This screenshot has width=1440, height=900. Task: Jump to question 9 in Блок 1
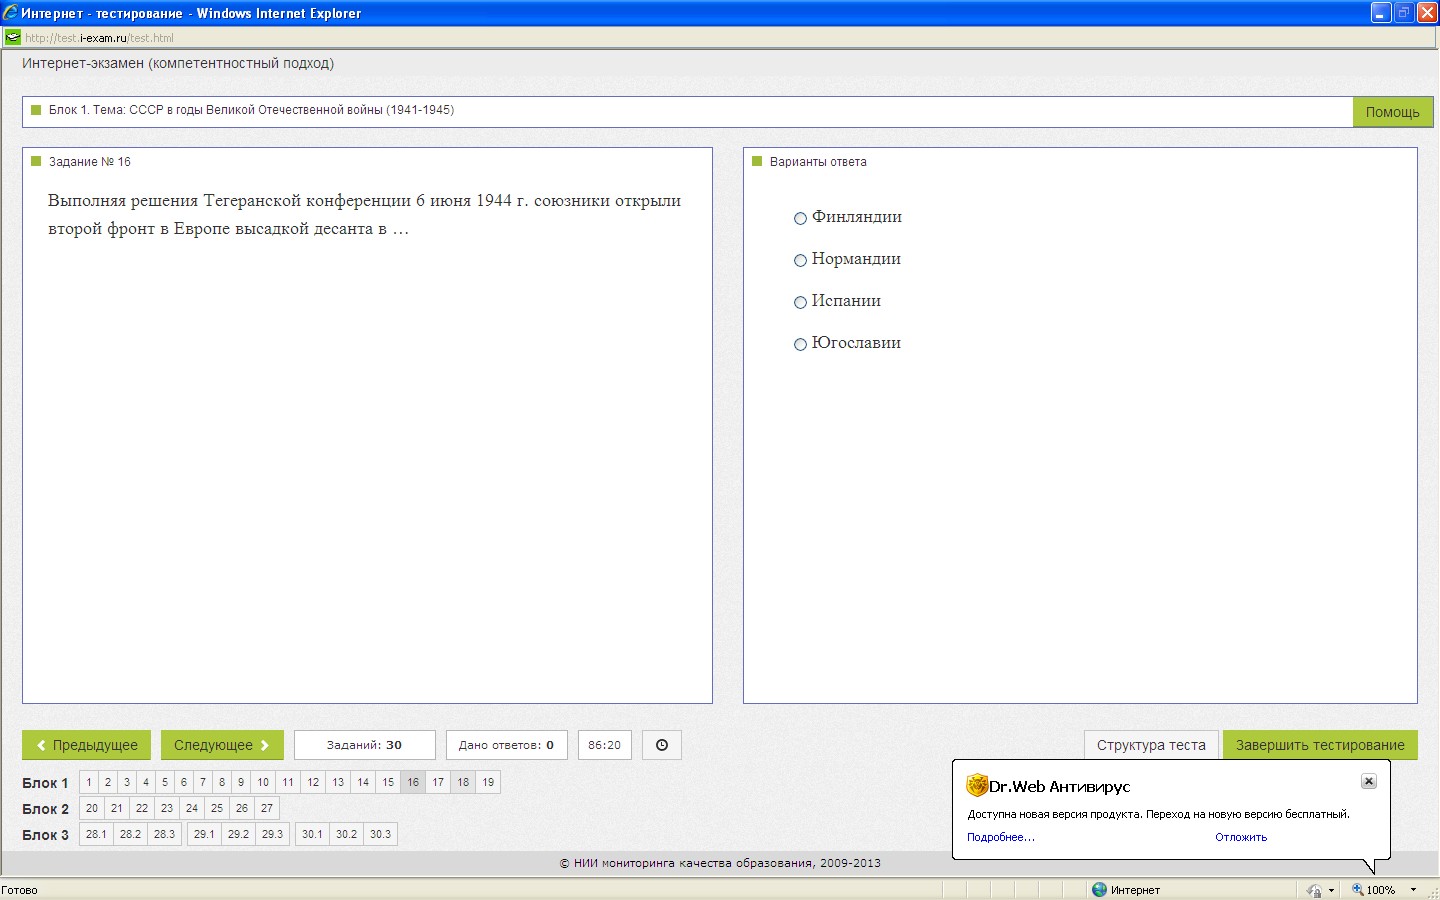coord(241,782)
